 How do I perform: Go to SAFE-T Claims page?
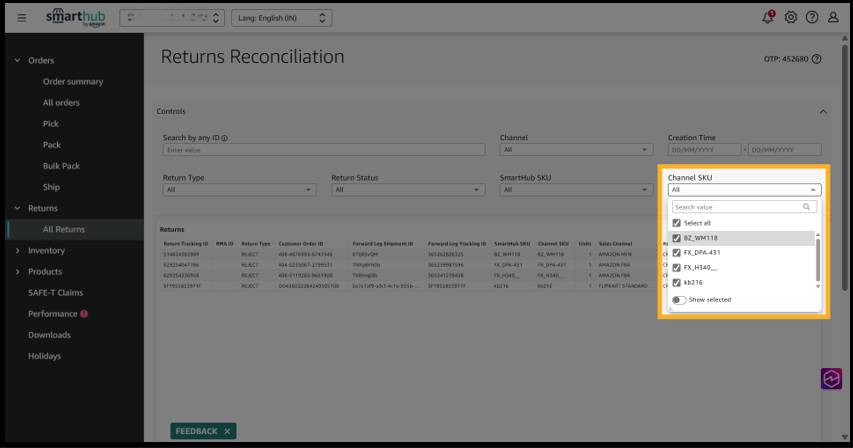tap(55, 293)
